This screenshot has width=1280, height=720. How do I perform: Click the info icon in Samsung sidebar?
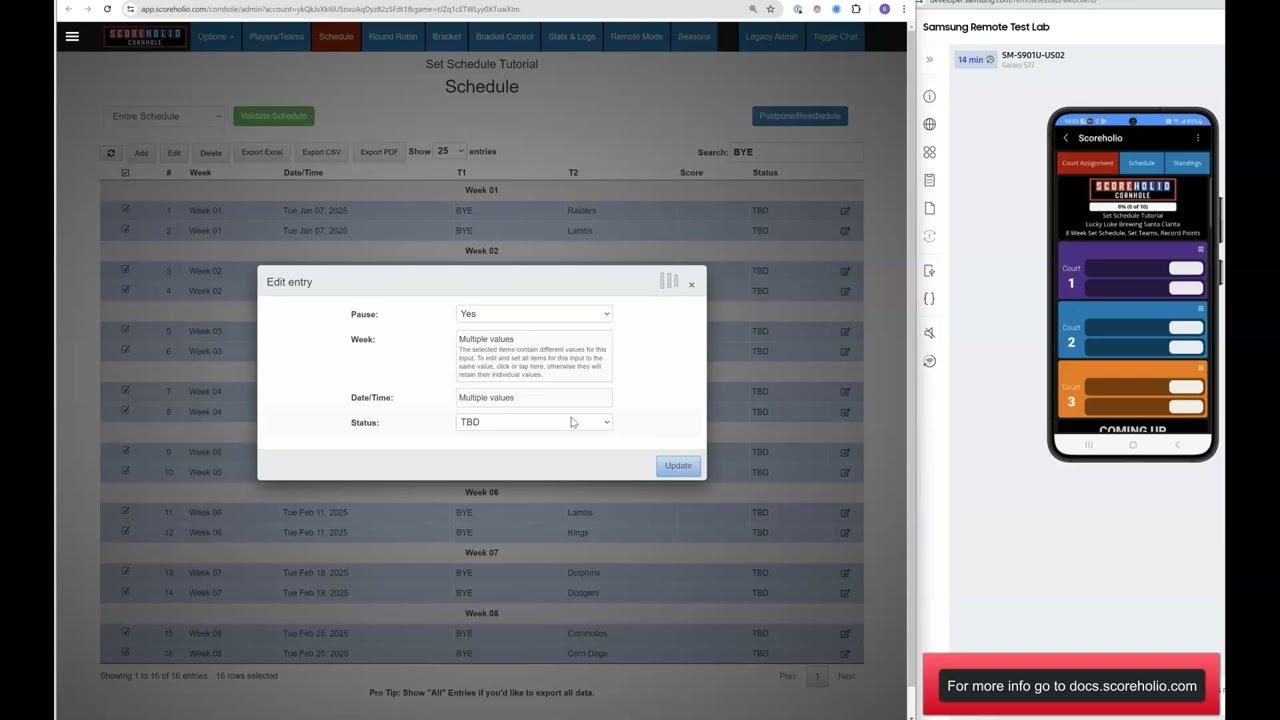(930, 97)
